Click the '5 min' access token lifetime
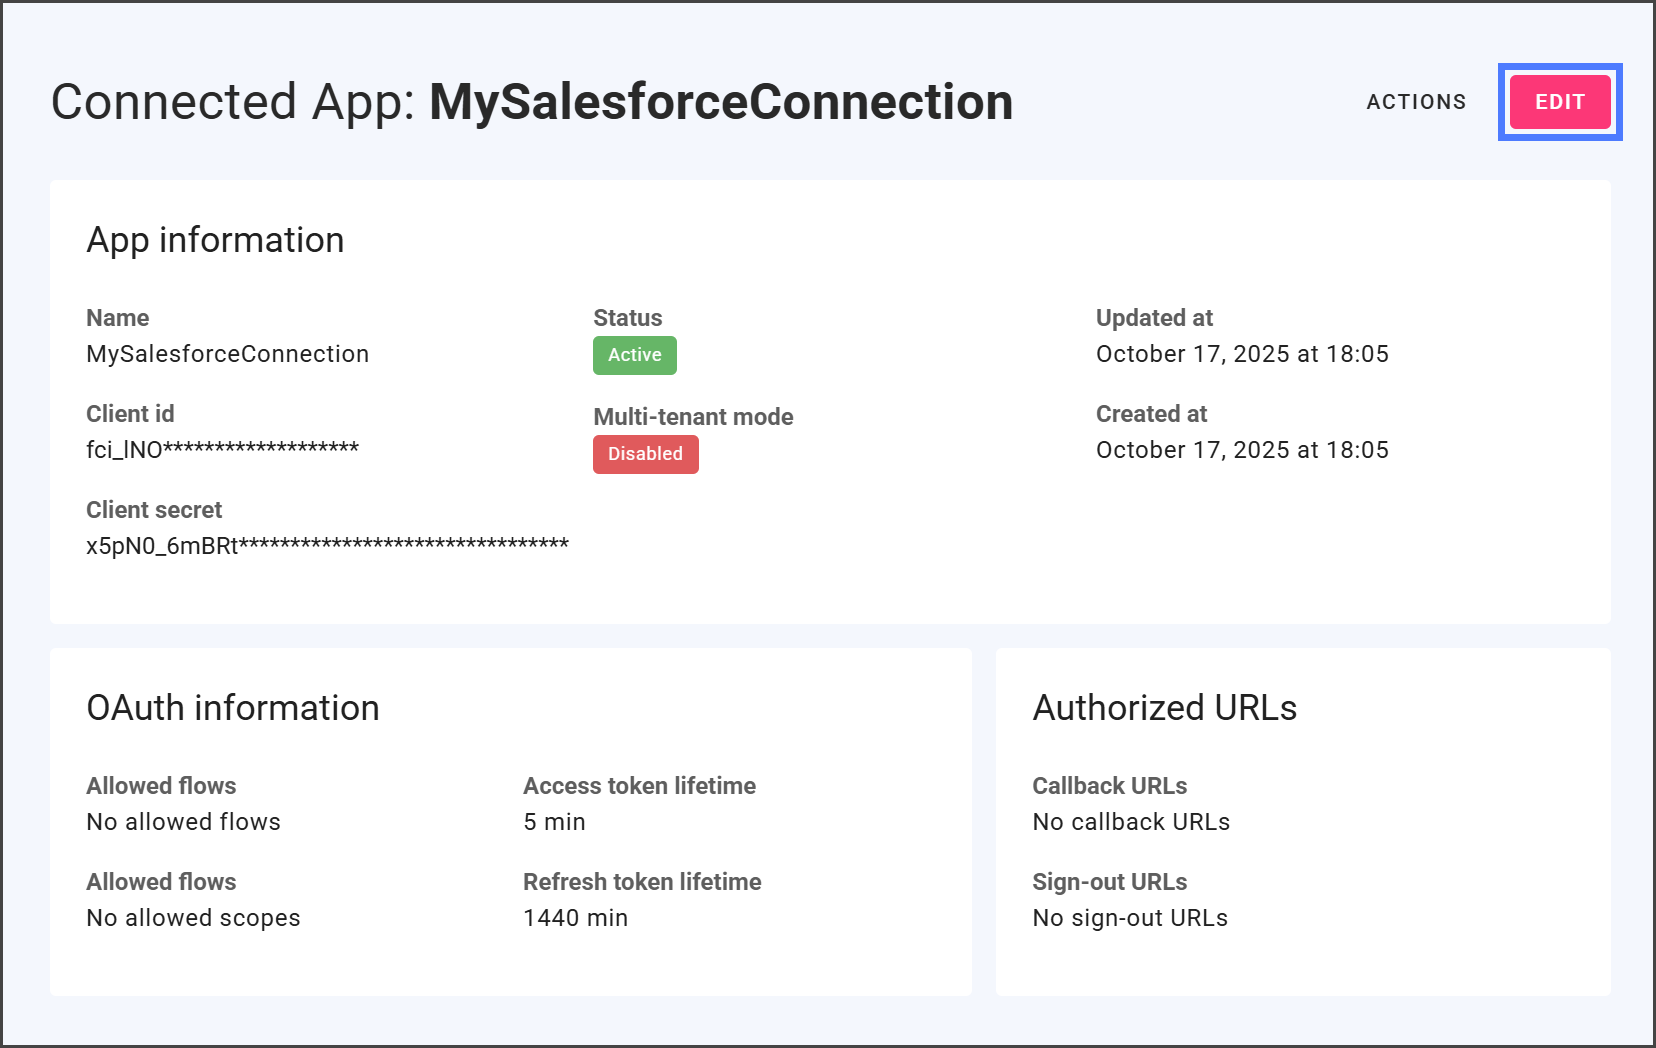Image resolution: width=1656 pixels, height=1048 pixels. (x=554, y=822)
